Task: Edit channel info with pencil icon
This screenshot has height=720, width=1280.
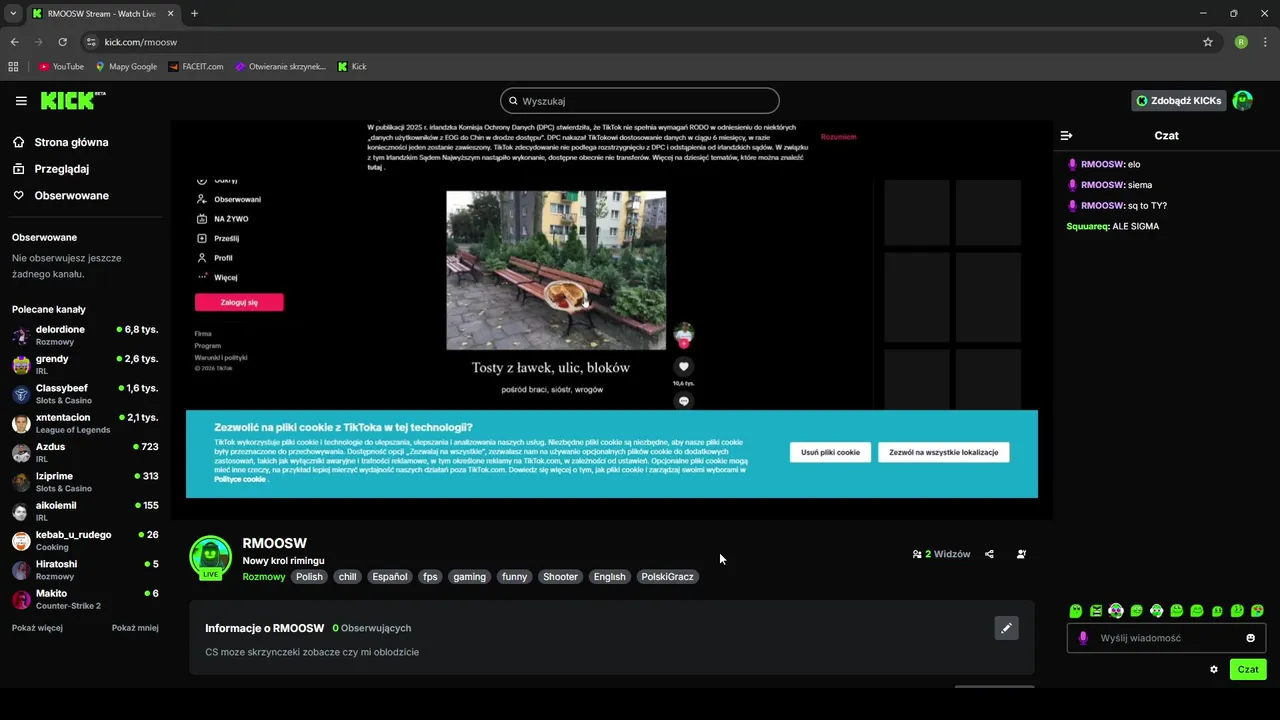Action: 1007,628
